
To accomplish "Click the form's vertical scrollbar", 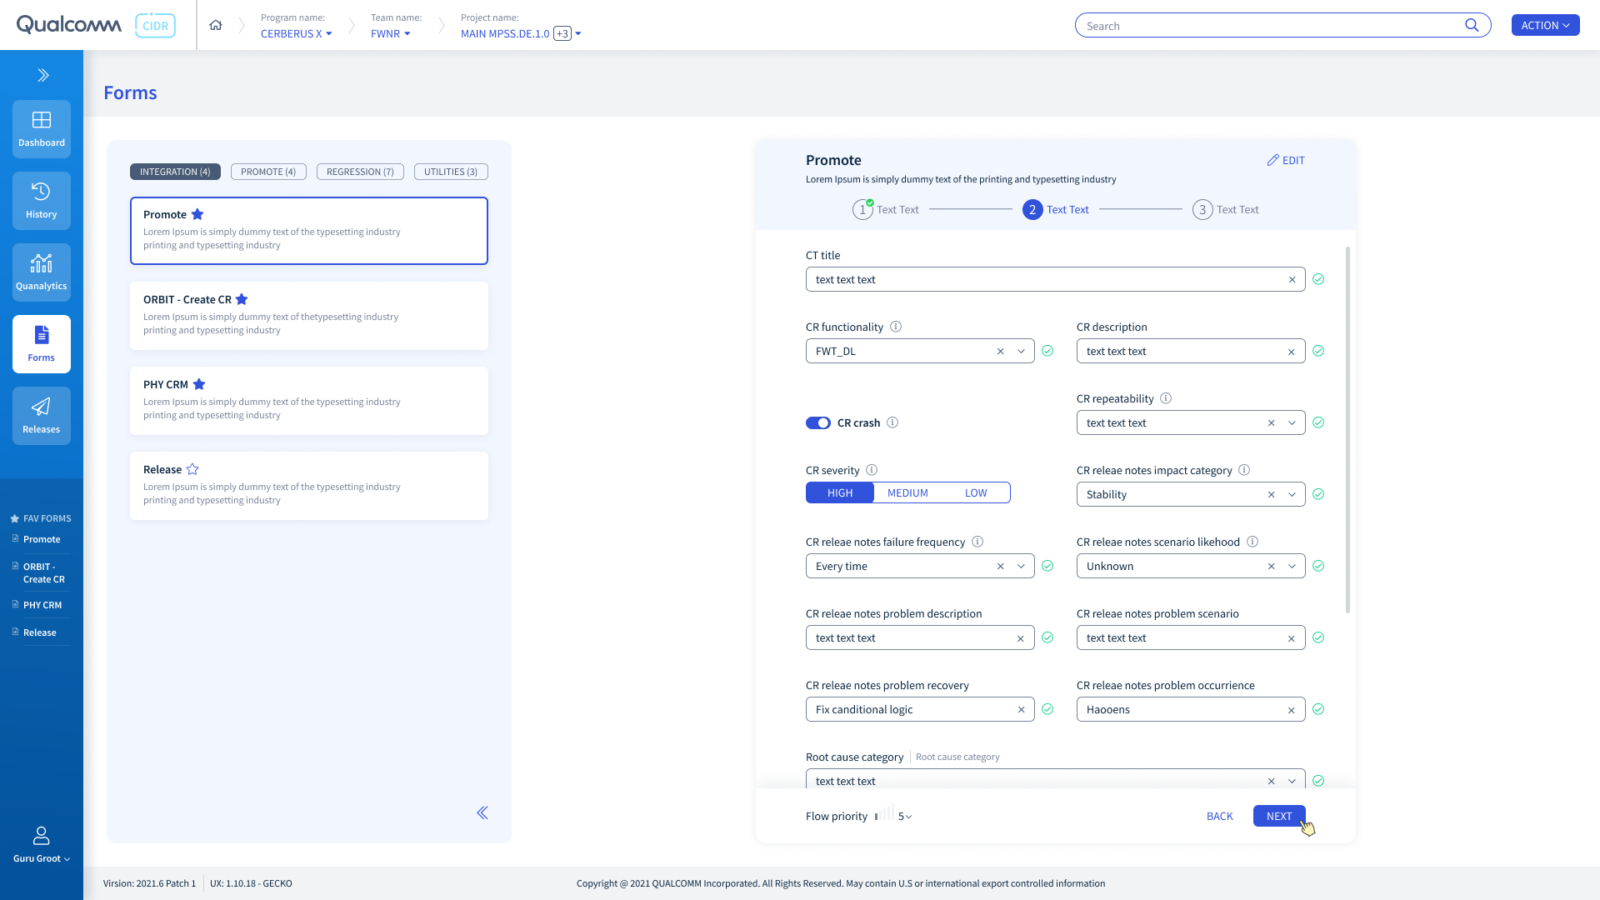I will [1348, 430].
